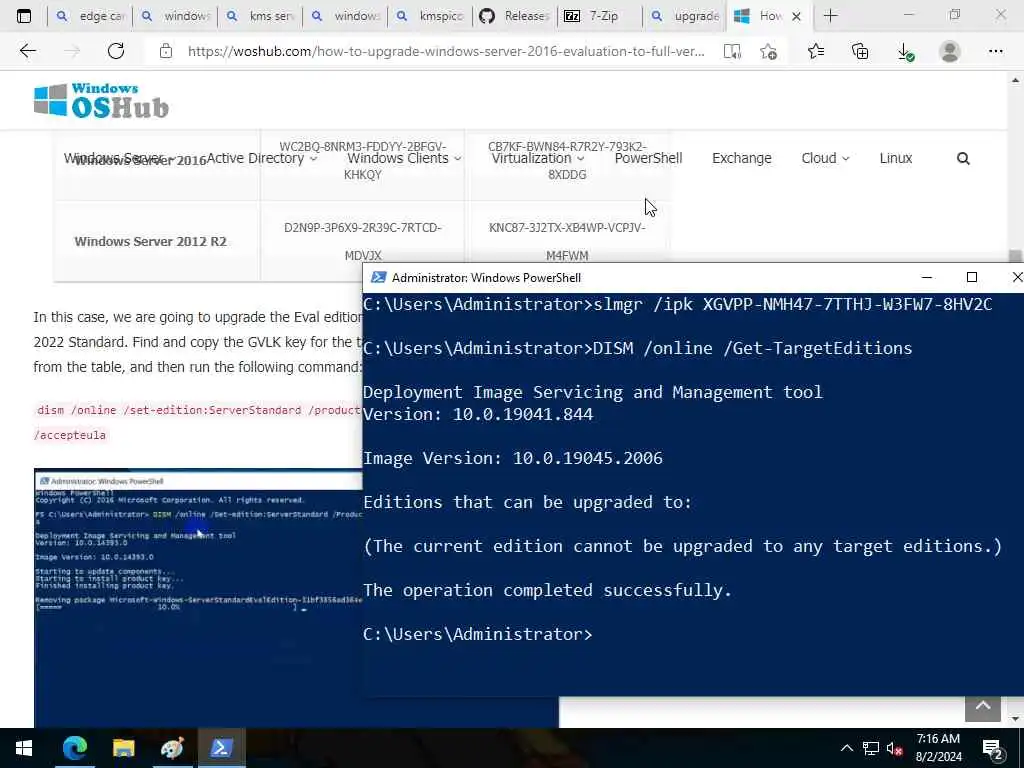This screenshot has height=768, width=1024.
Task: Click the PowerShell window title bar icon
Action: (x=379, y=277)
